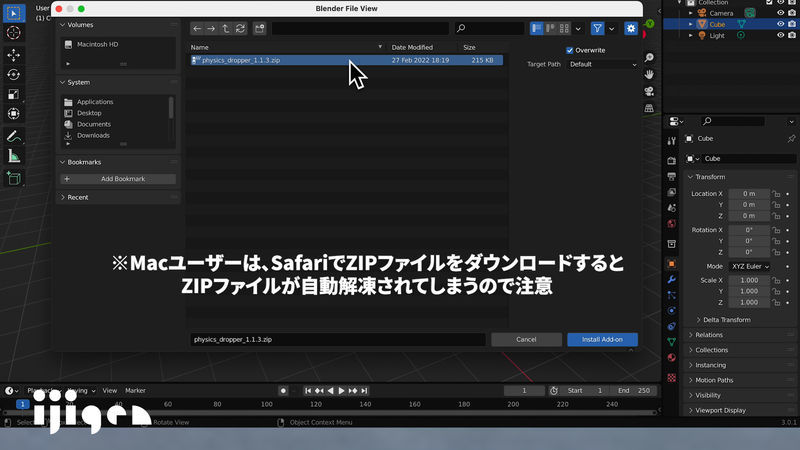The image size is (800, 450).
Task: Open Material properties tab
Action: click(x=671, y=358)
